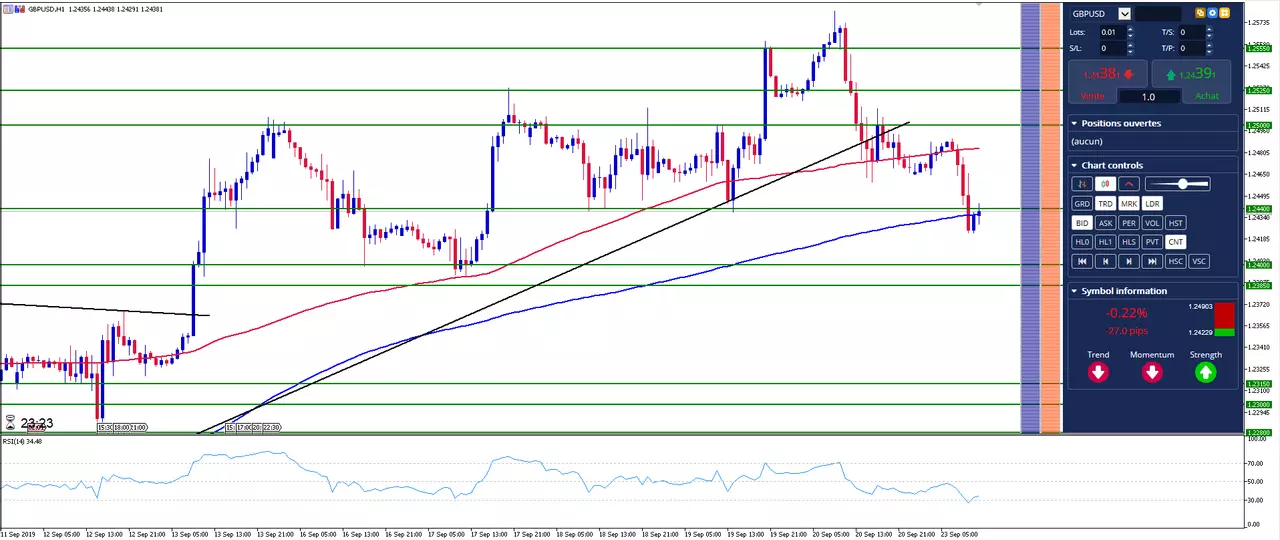
Task: Click the T/S input field
Action: point(1191,32)
